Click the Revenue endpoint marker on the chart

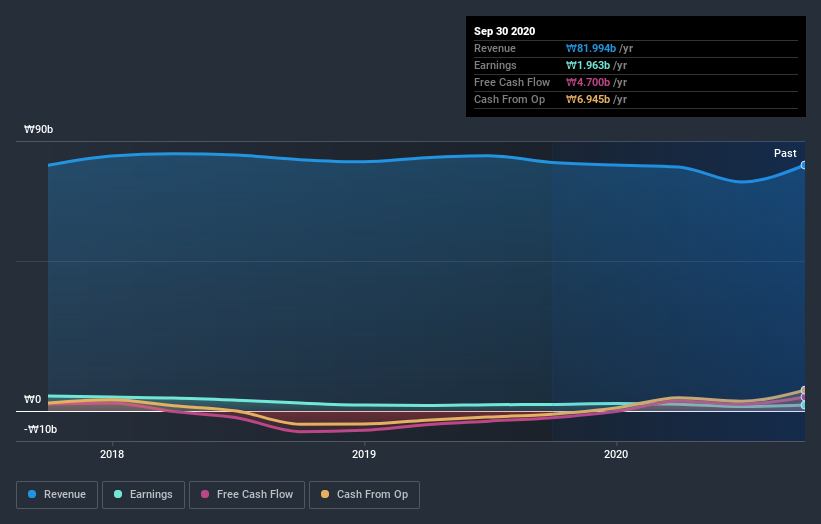(804, 165)
